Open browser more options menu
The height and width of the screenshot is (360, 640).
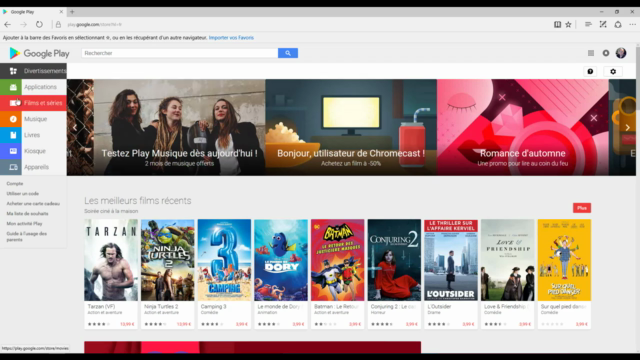pyautogui.click(x=632, y=24)
